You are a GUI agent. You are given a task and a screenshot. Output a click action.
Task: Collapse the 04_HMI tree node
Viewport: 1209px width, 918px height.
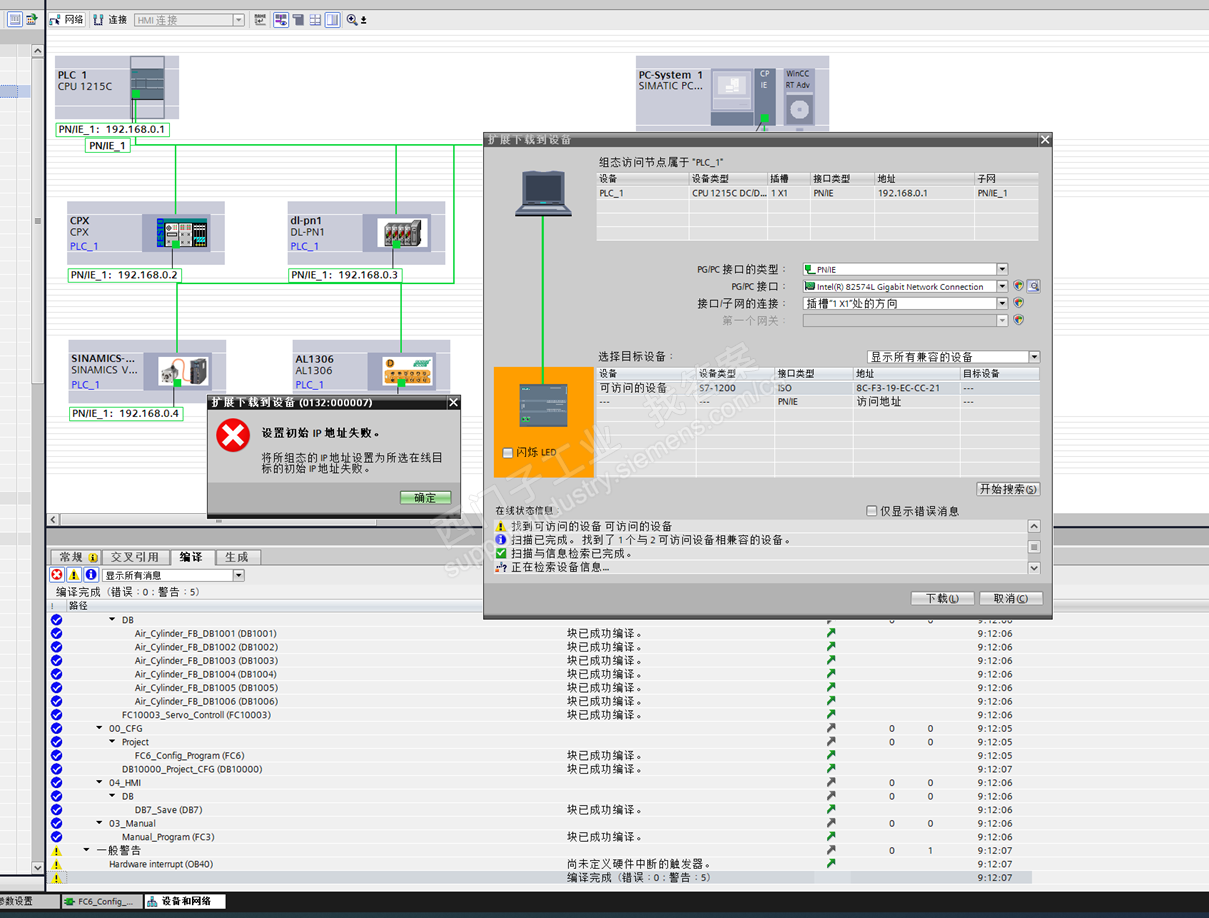99,783
